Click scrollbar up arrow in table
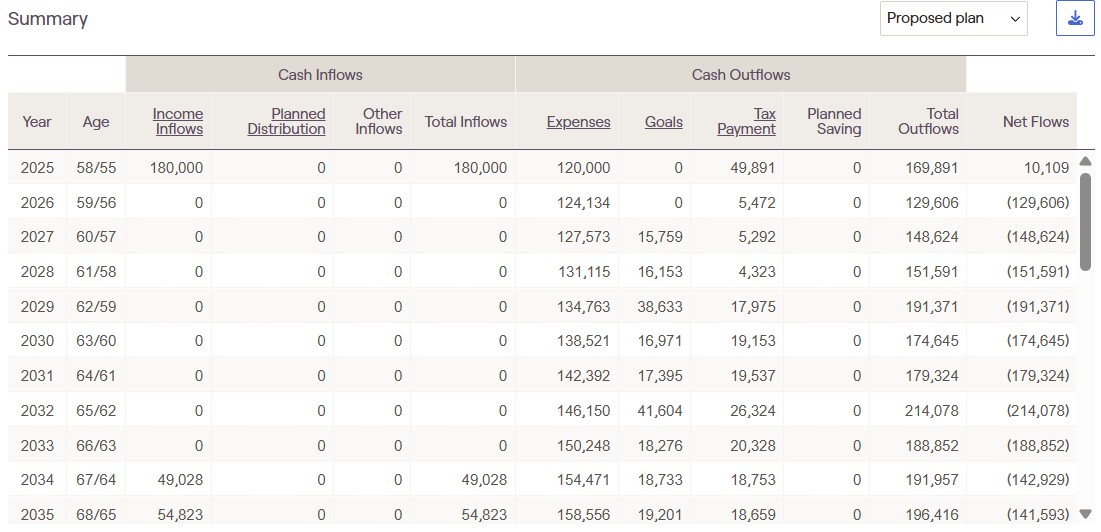Image resolution: width=1101 pixels, height=532 pixels. [1086, 162]
